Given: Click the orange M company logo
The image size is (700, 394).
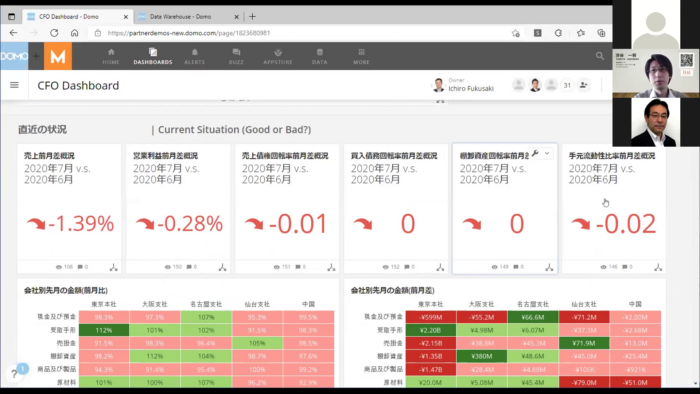Looking at the screenshot, I should click(x=58, y=56).
